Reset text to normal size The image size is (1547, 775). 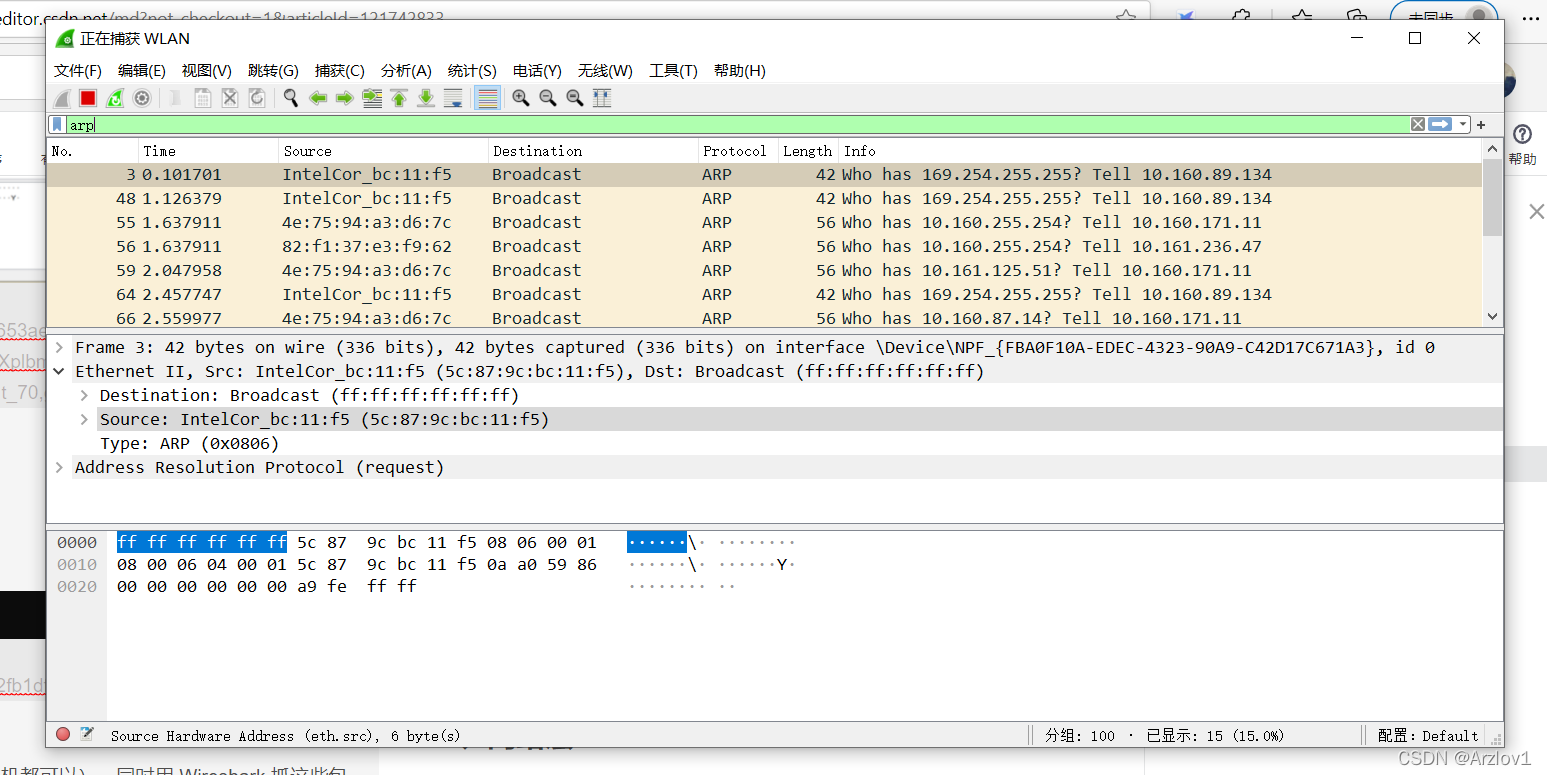click(x=574, y=98)
